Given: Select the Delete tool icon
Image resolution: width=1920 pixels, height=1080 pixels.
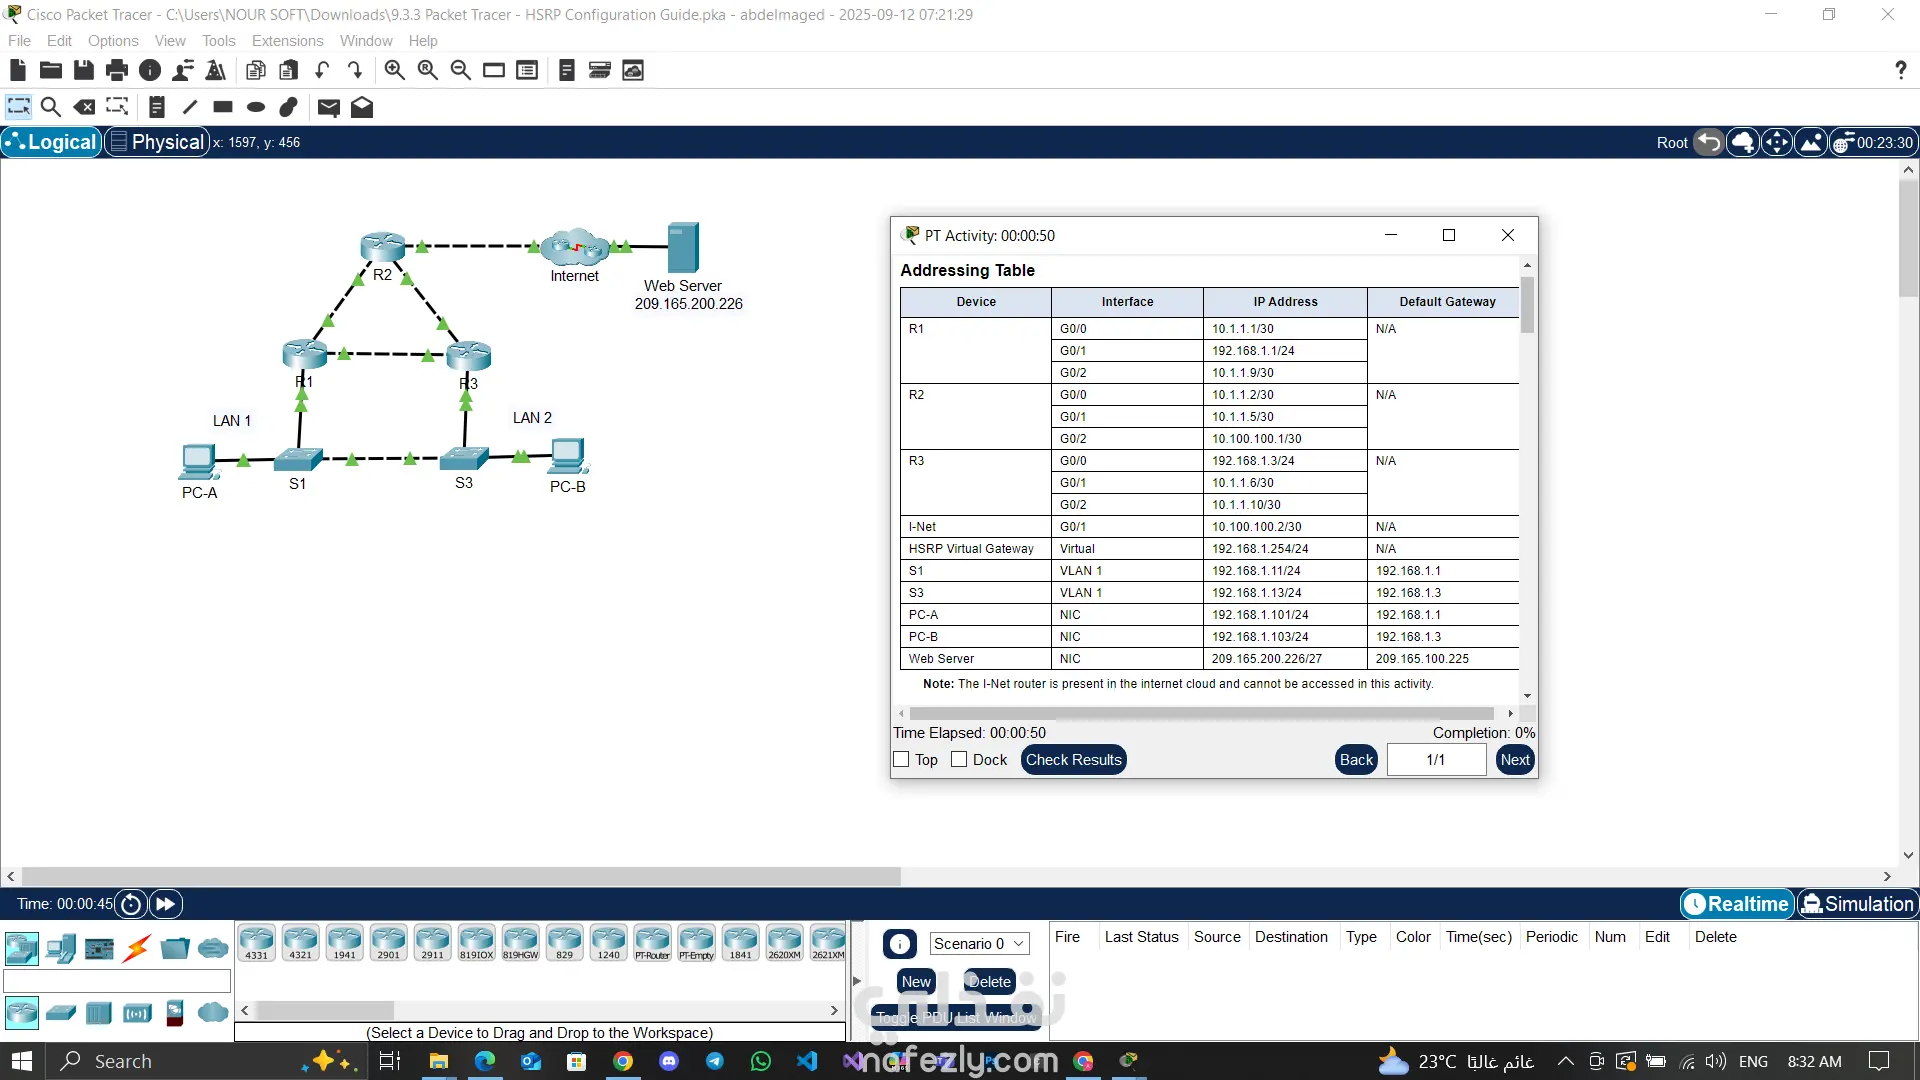Looking at the screenshot, I should click(85, 107).
